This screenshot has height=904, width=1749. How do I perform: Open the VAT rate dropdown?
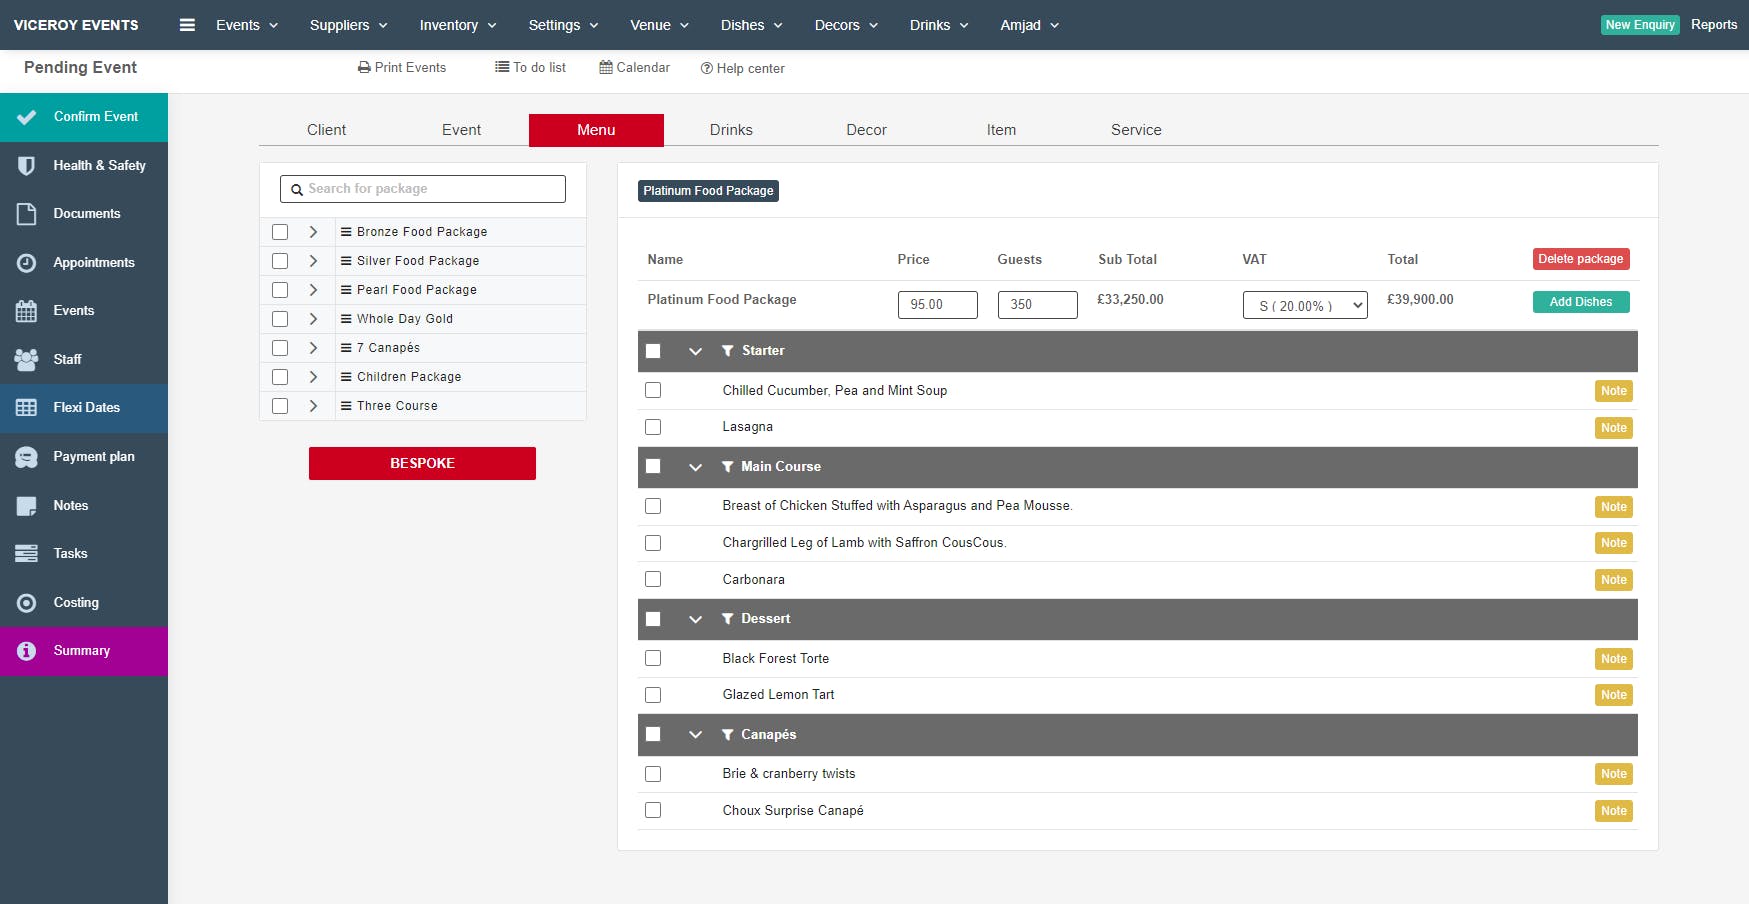coord(1305,305)
